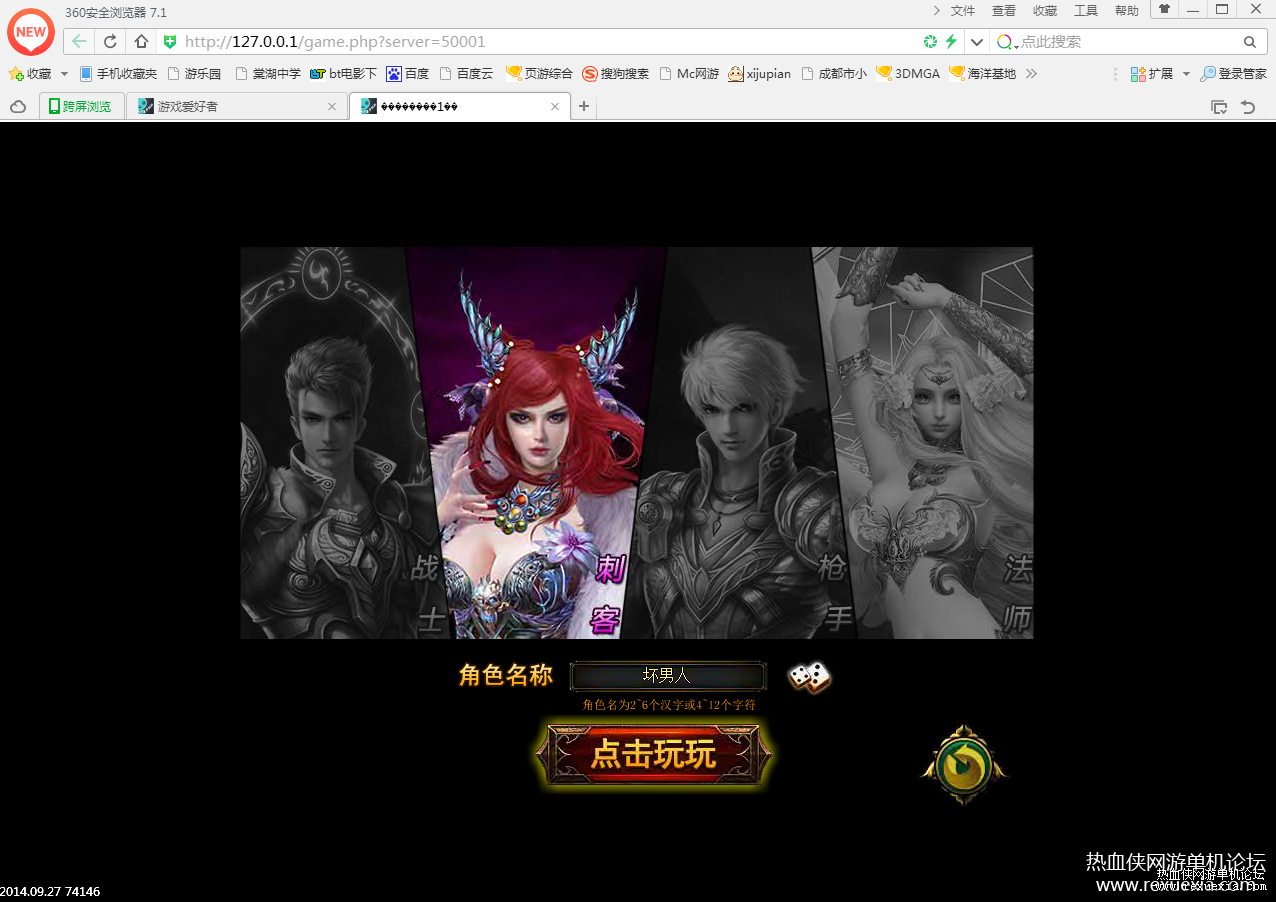
Task: Click the restore closed tab undo icon
Action: click(1247, 107)
